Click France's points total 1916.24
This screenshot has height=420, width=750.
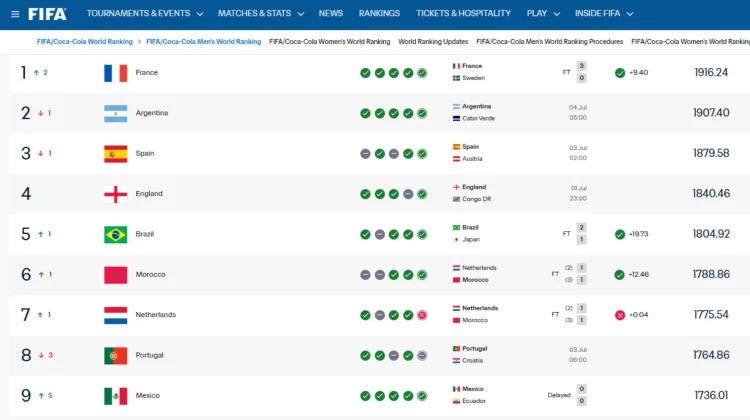click(711, 72)
